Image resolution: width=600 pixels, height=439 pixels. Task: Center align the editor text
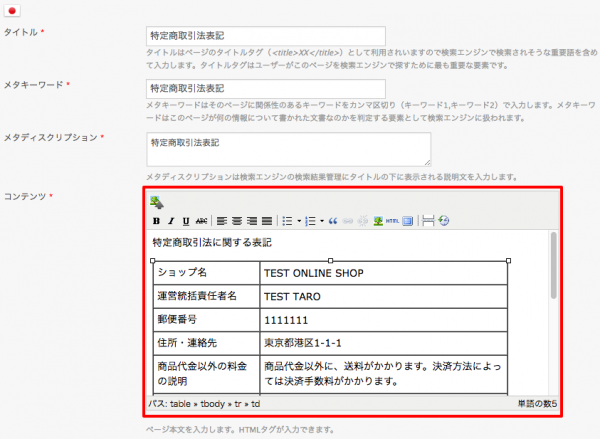(237, 220)
